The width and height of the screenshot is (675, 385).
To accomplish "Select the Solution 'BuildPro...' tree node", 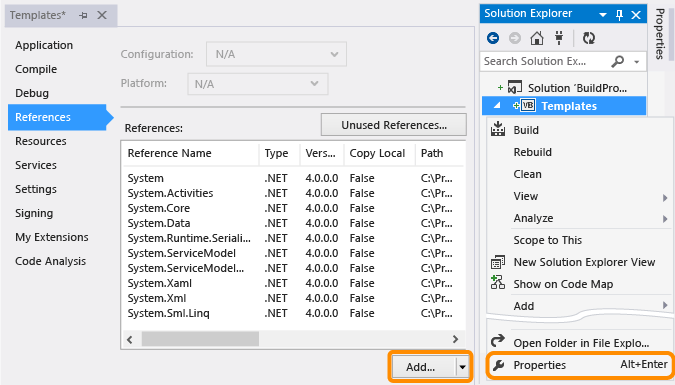I will click(x=577, y=88).
